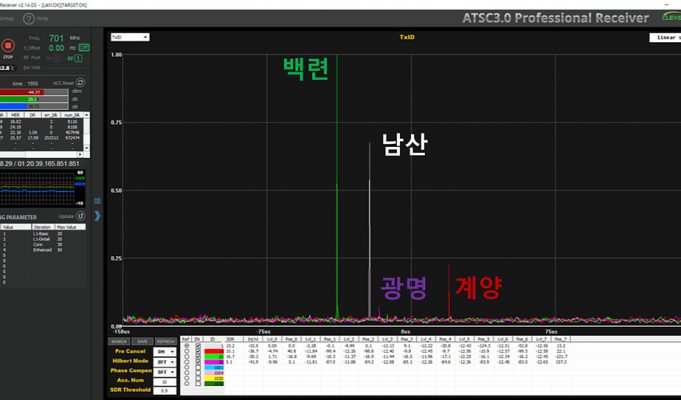
Task: Select Ref radio for magenta ID row
Action: click(187, 362)
